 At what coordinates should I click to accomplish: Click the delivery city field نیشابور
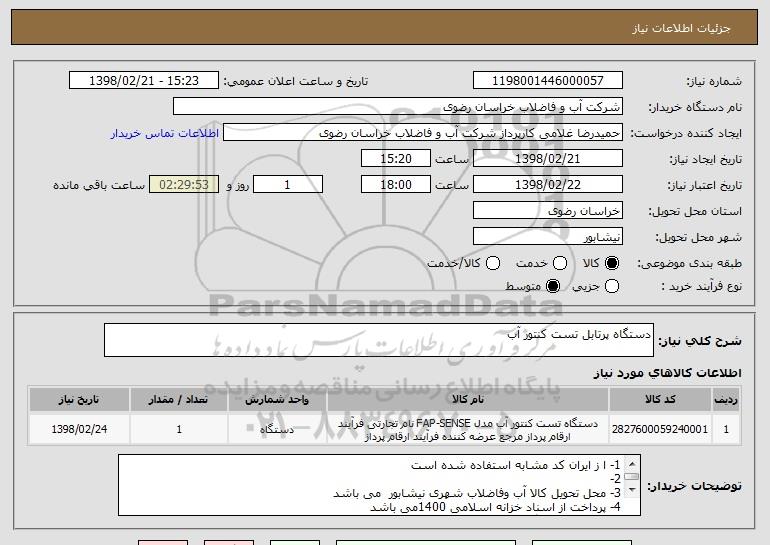(548, 237)
